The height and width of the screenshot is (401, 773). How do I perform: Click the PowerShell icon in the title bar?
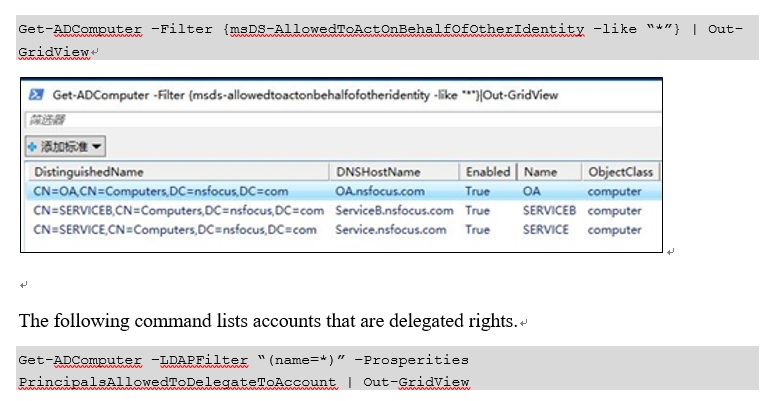[x=35, y=95]
